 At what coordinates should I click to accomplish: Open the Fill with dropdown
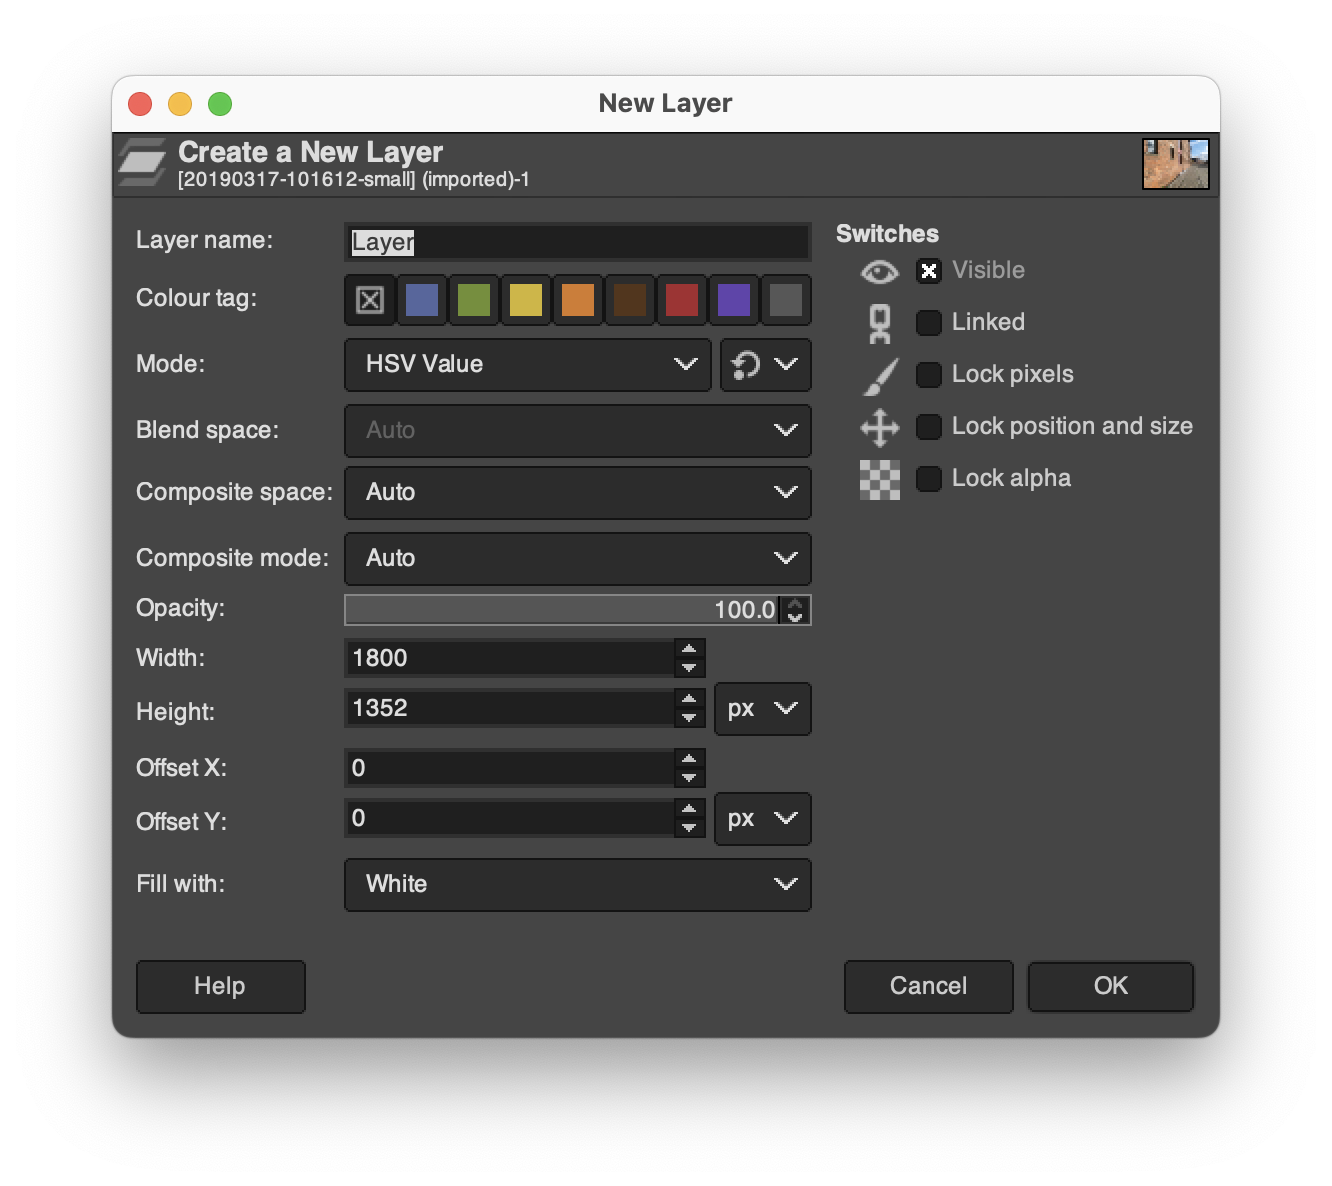tap(577, 885)
